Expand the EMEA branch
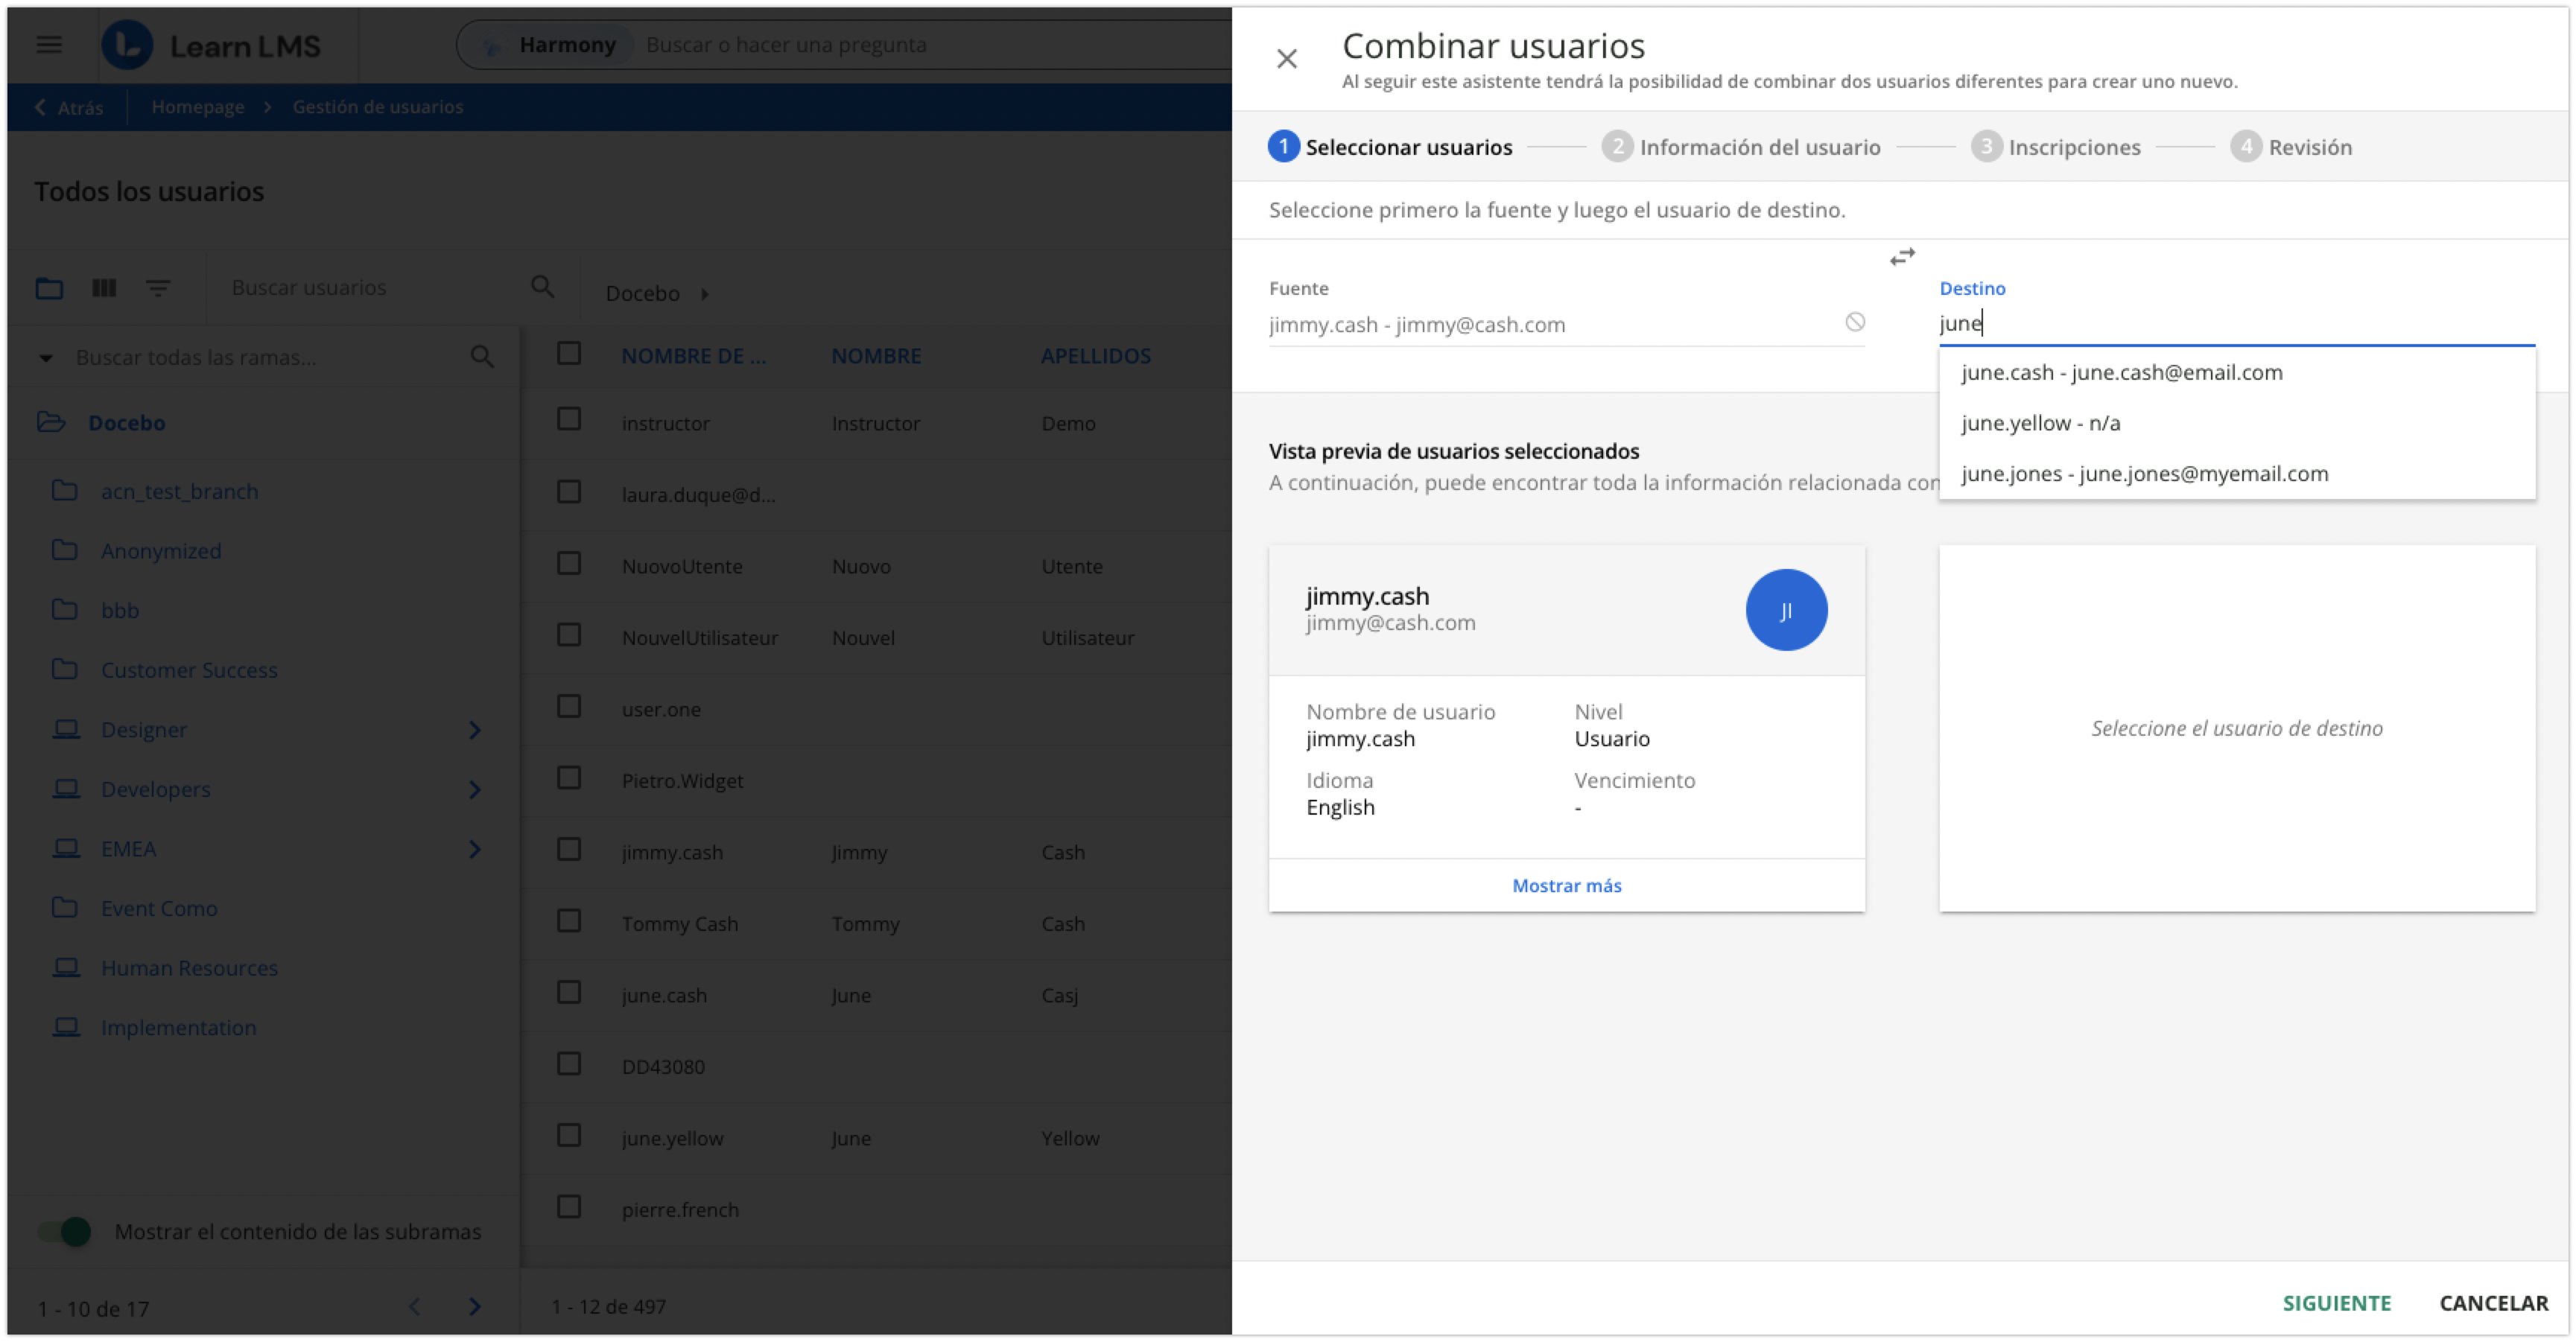Image resolution: width=2576 pixels, height=1342 pixels. [x=475, y=849]
